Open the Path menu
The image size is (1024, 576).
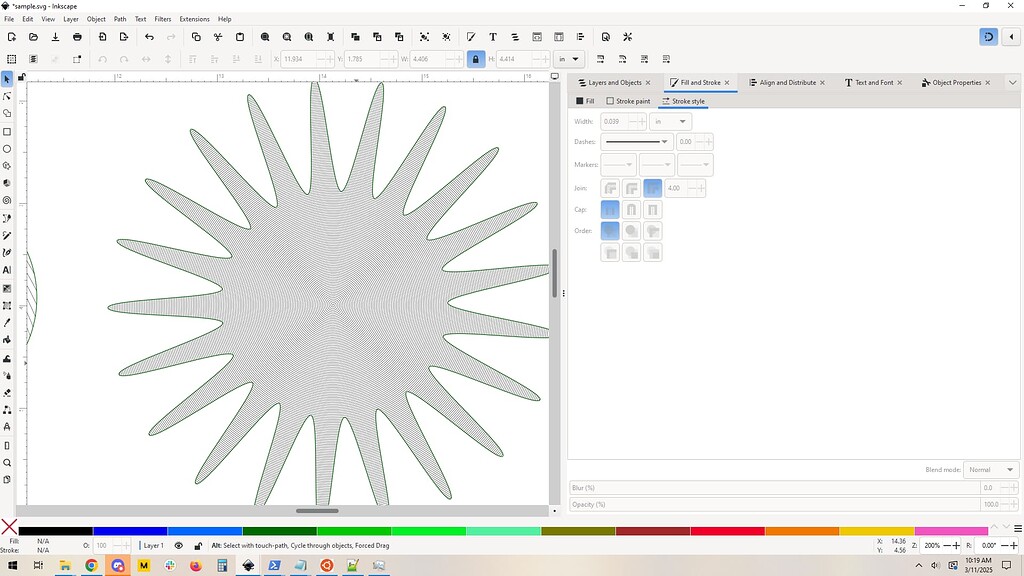(x=120, y=19)
